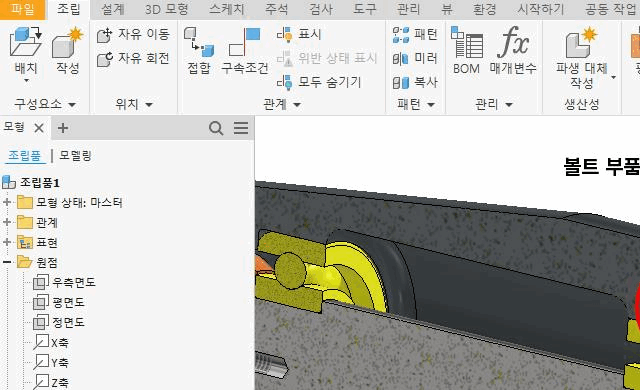Click the browser search magnifier icon

tap(216, 128)
